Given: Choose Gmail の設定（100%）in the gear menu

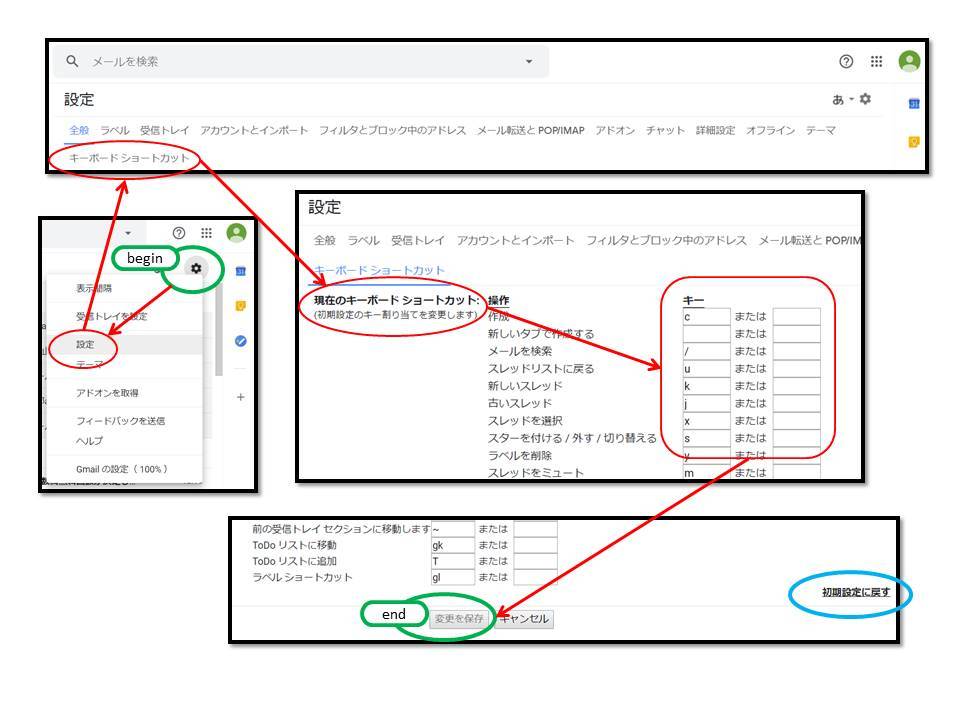Looking at the screenshot, I should coord(122,469).
